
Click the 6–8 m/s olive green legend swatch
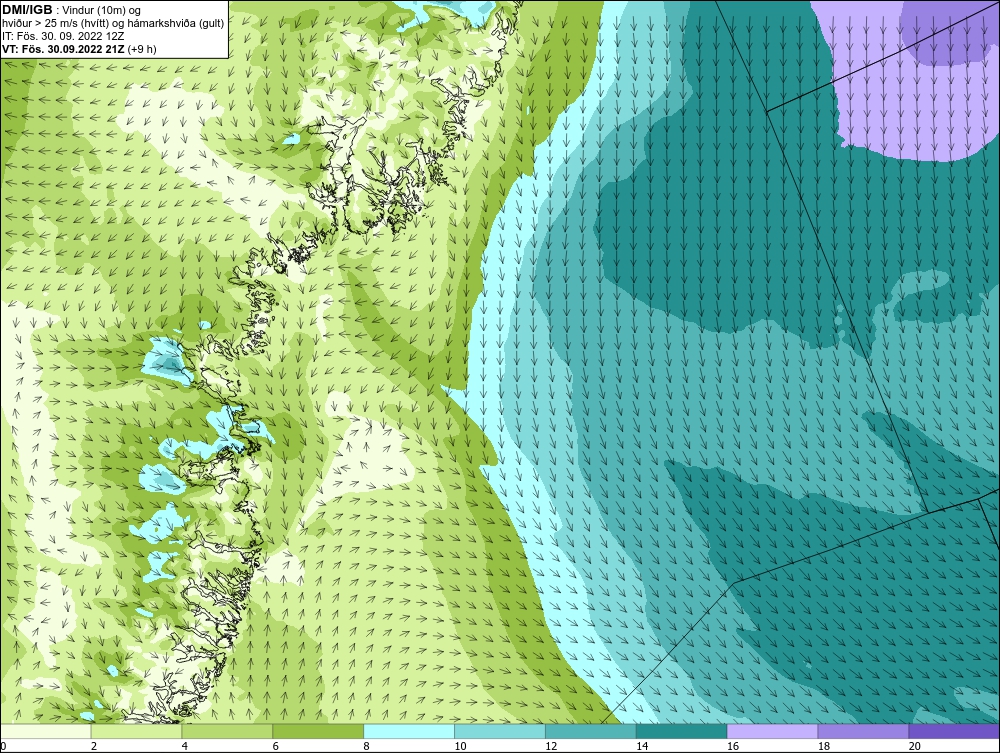(318, 731)
